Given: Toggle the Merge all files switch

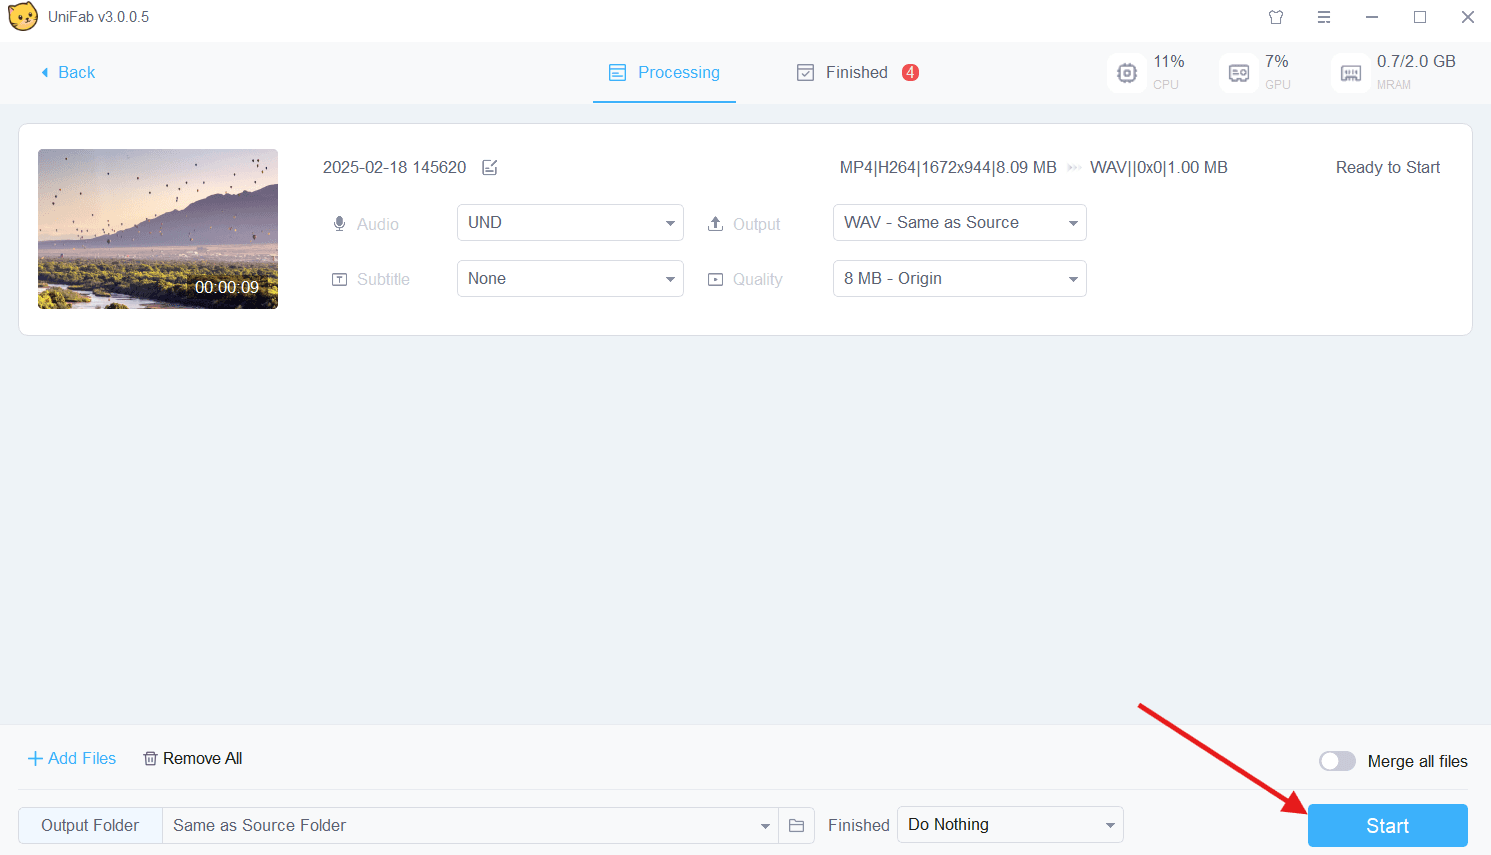Looking at the screenshot, I should (1337, 761).
